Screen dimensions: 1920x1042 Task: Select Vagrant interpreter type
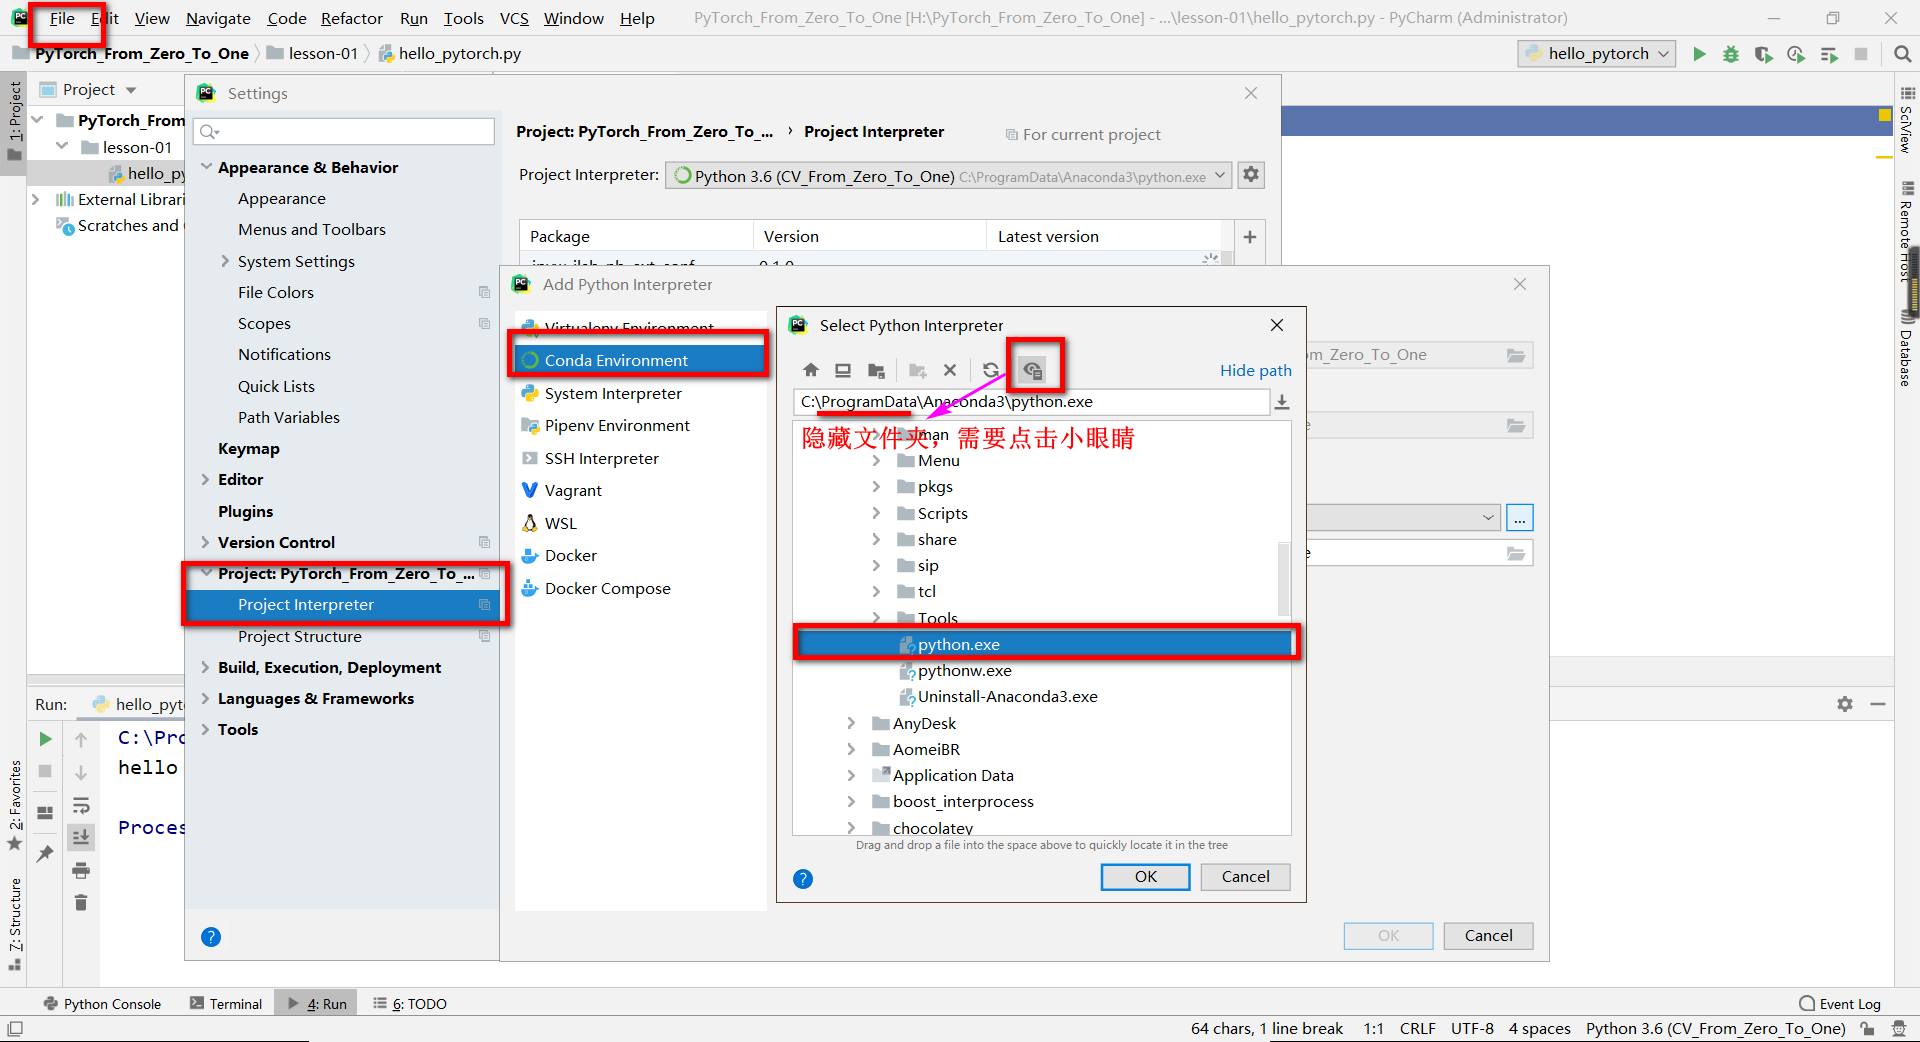pyautogui.click(x=573, y=491)
